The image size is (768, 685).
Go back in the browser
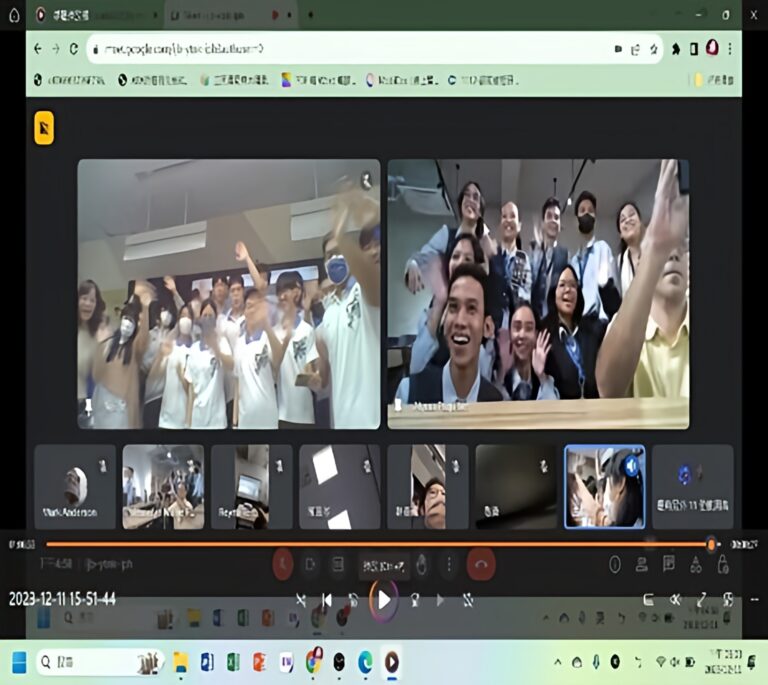38,48
